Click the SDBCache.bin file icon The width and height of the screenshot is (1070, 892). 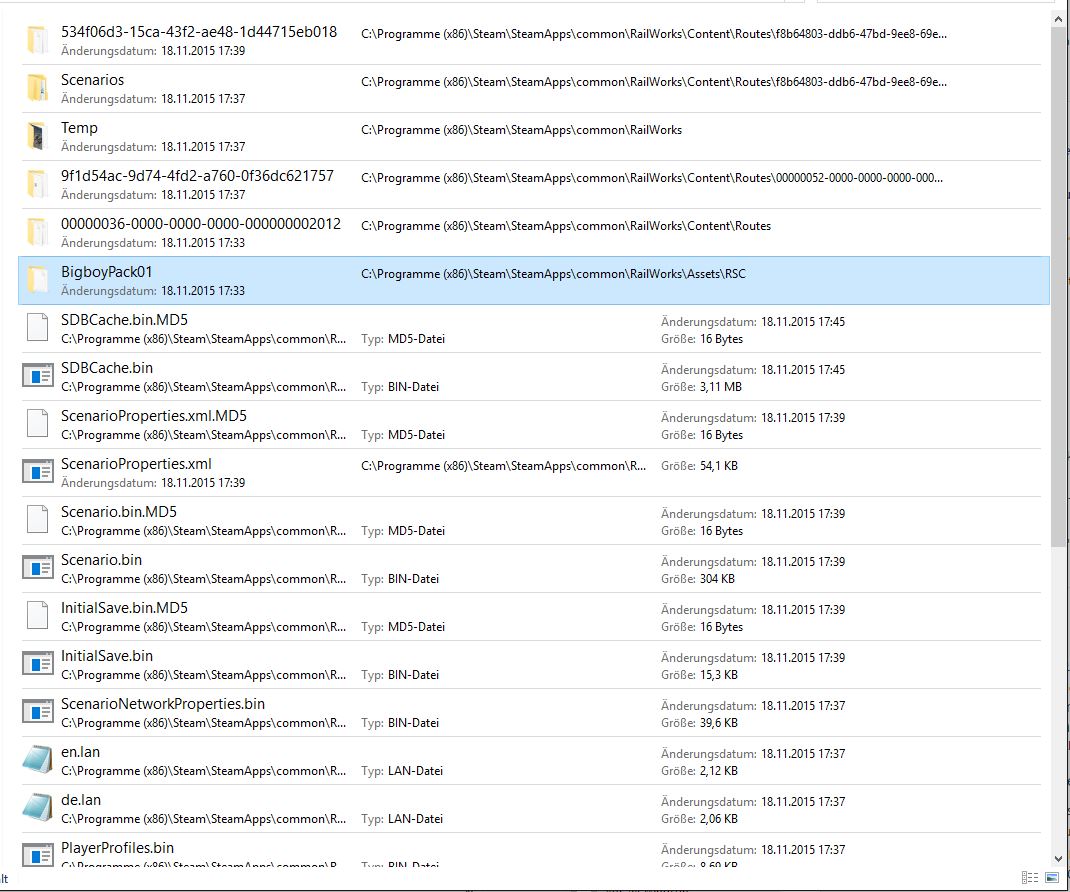coord(38,375)
